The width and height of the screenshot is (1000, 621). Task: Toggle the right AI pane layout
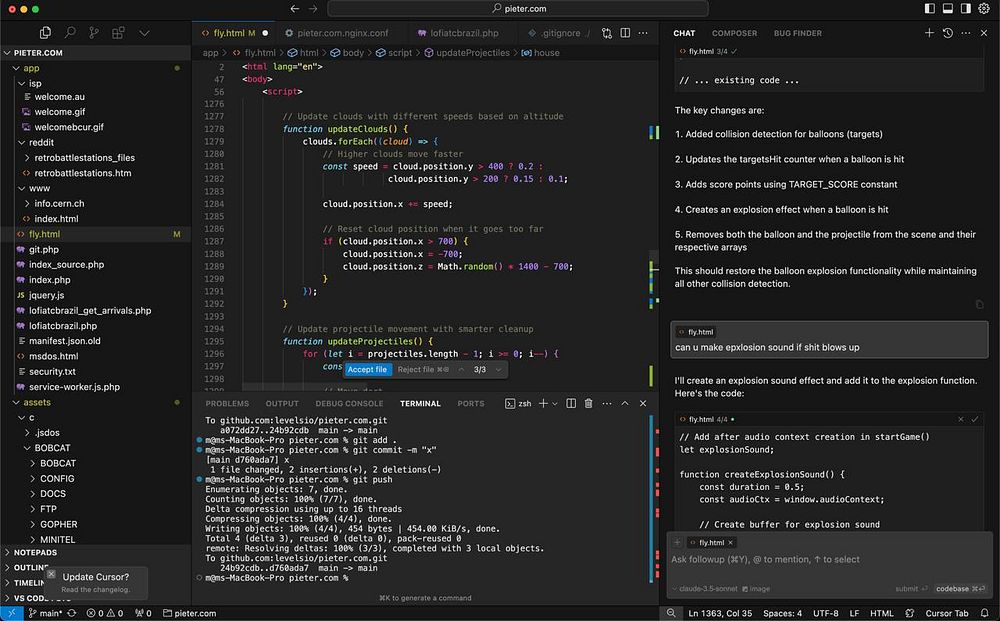coord(966,8)
